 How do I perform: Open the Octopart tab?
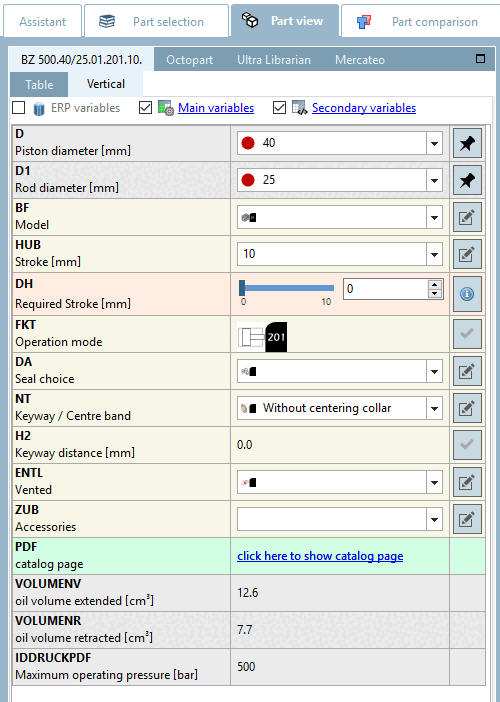point(189,60)
